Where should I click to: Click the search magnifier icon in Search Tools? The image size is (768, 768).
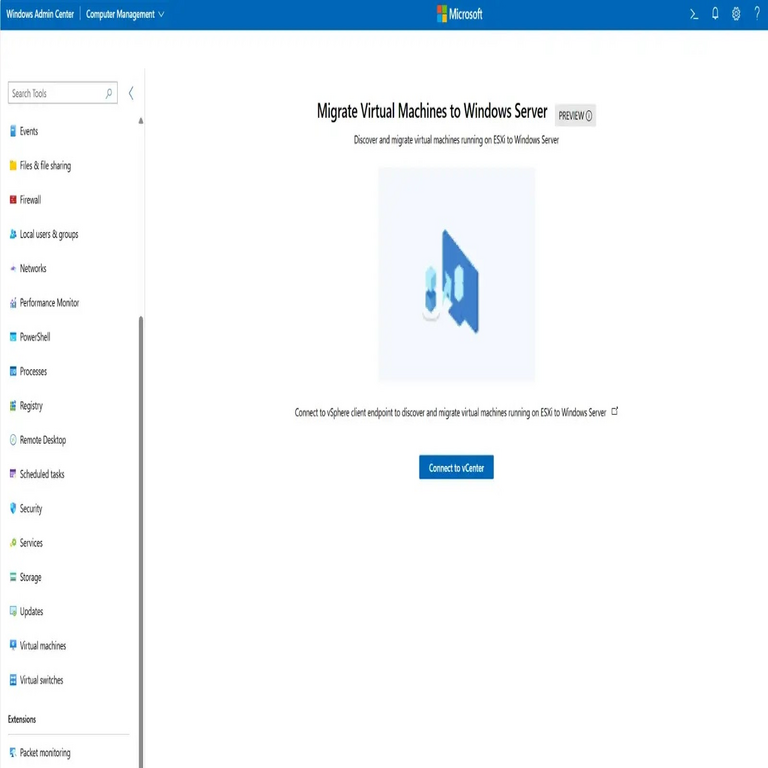tap(109, 93)
